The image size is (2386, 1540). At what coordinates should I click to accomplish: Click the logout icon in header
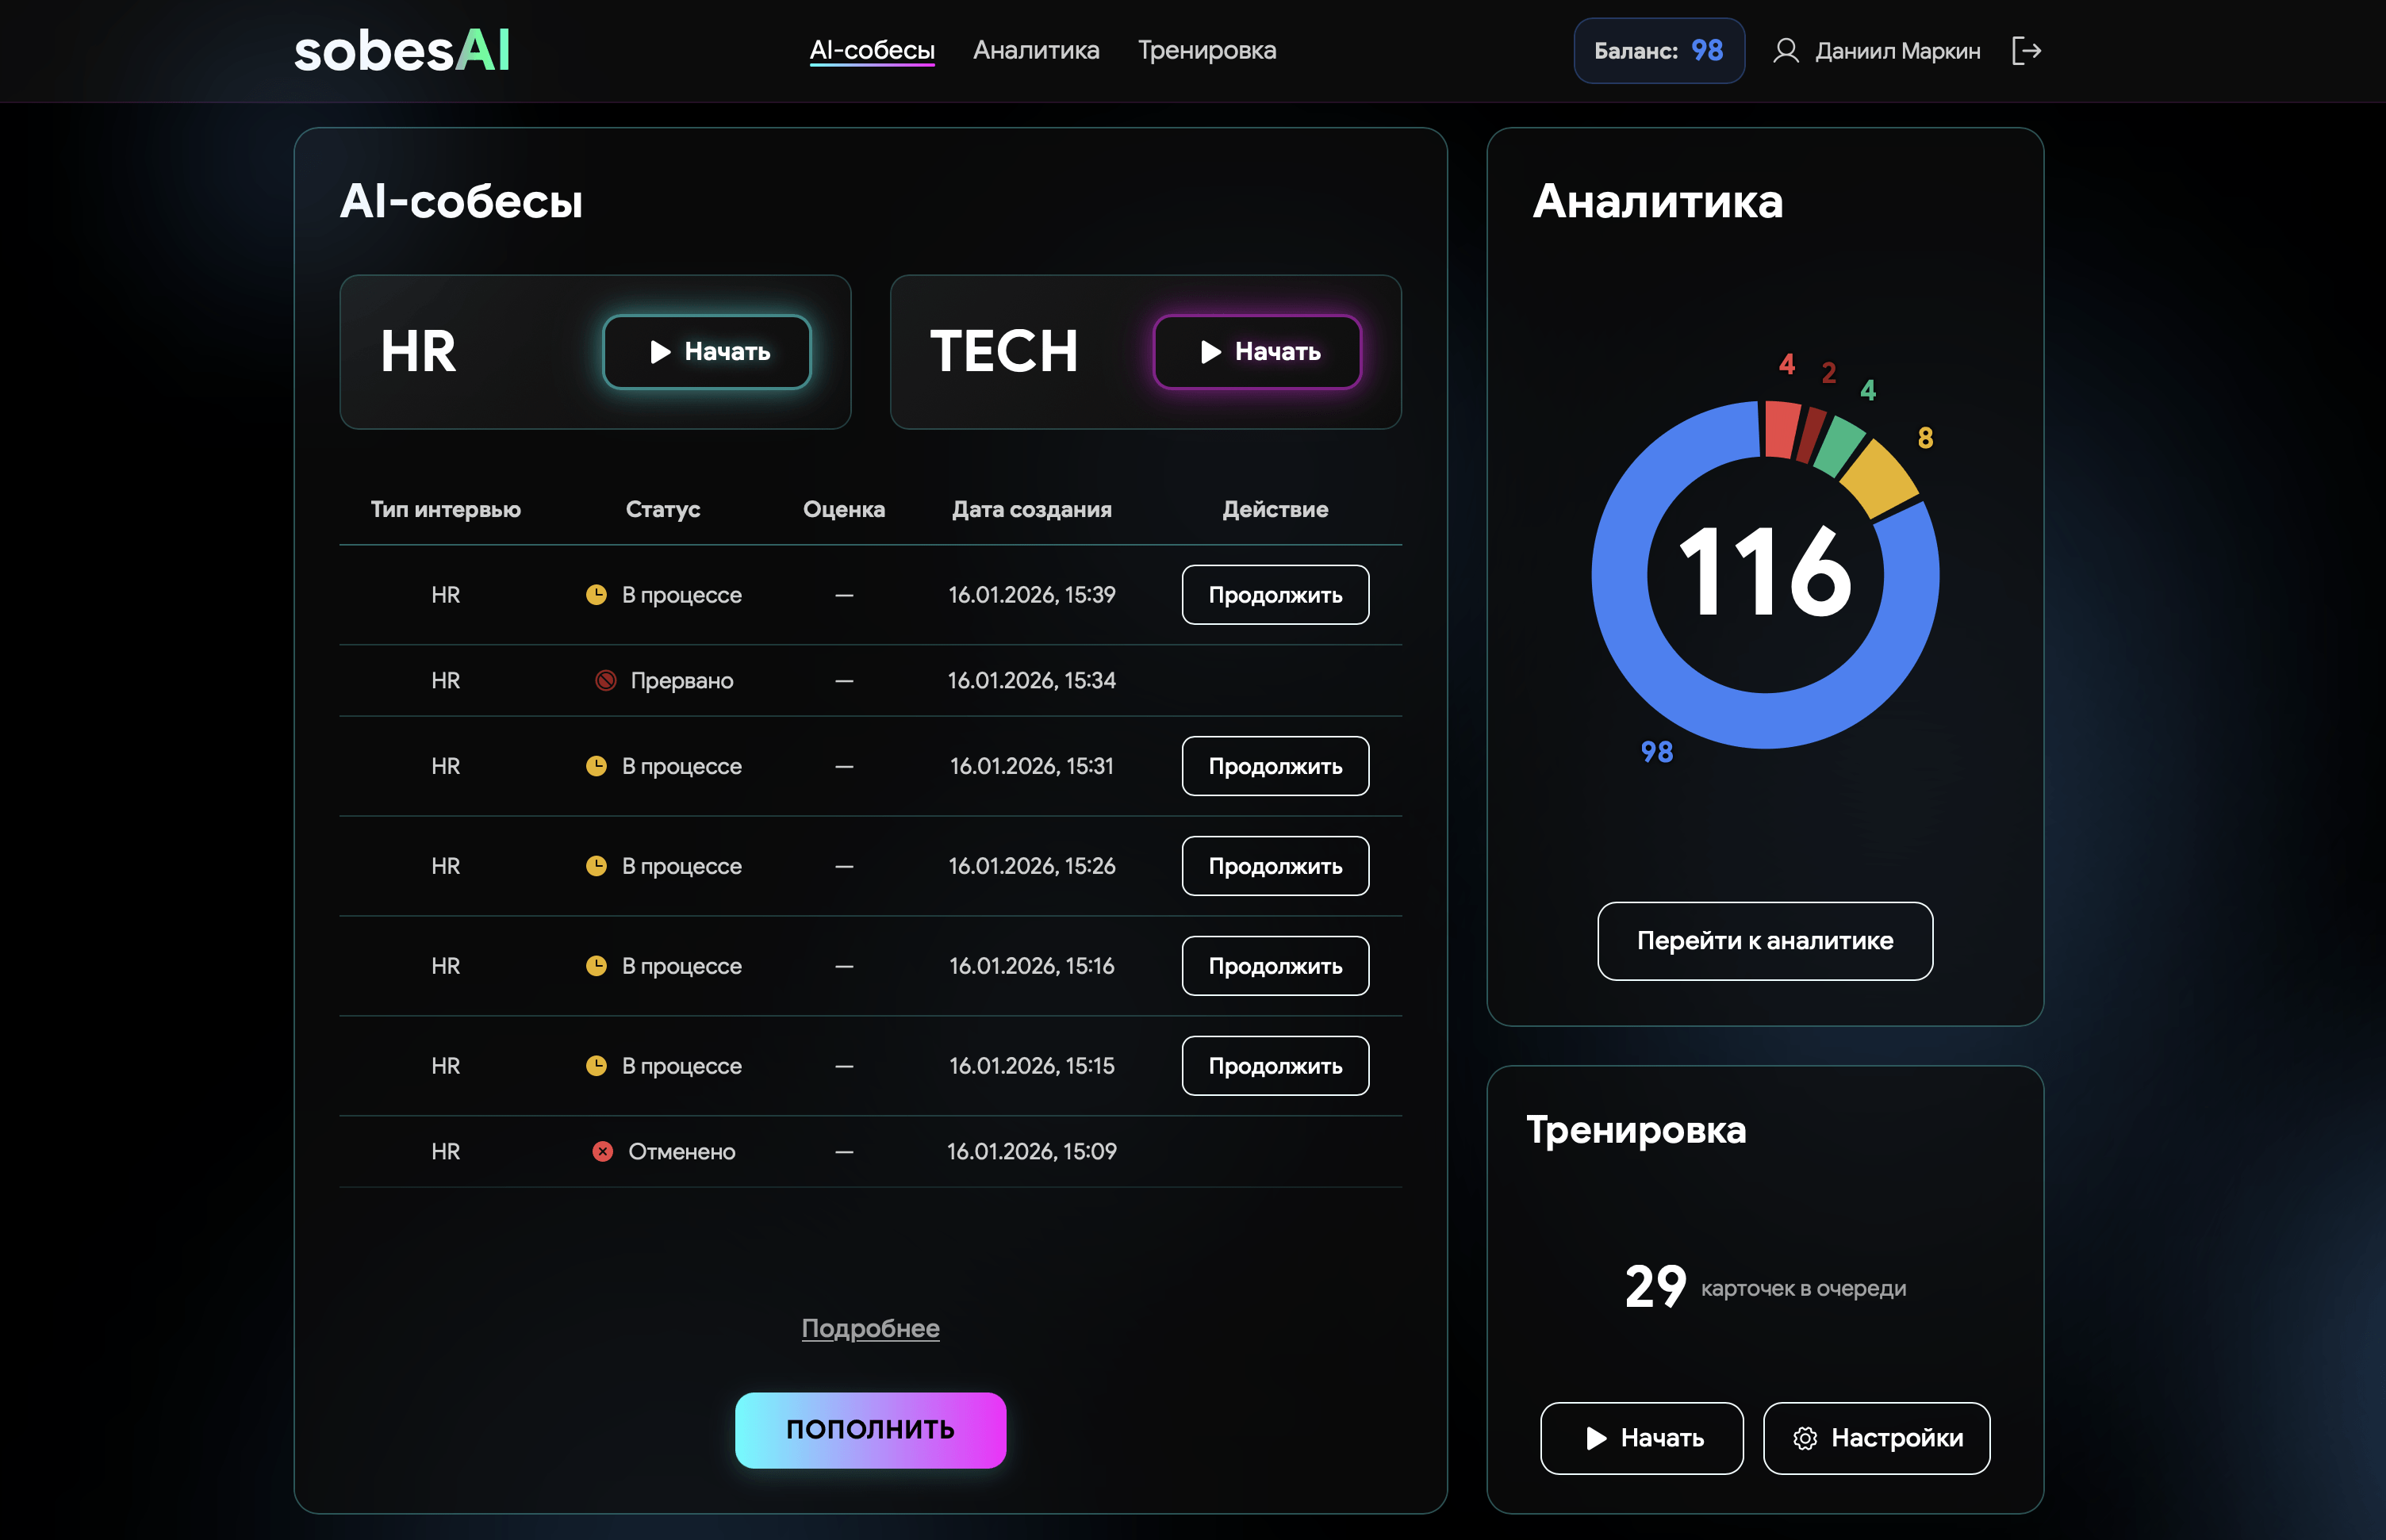[2026, 51]
